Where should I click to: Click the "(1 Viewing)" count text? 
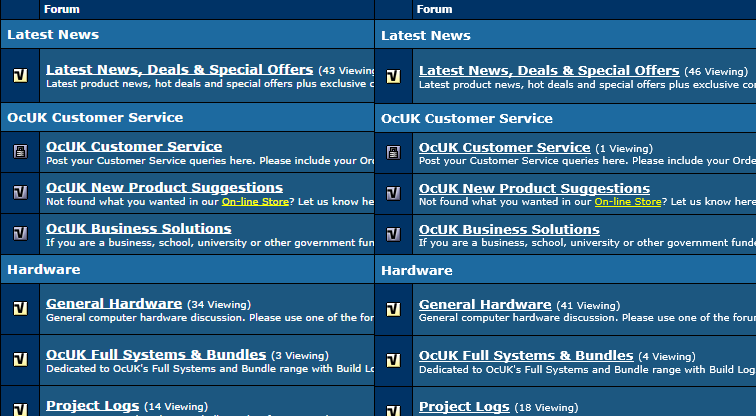point(624,149)
